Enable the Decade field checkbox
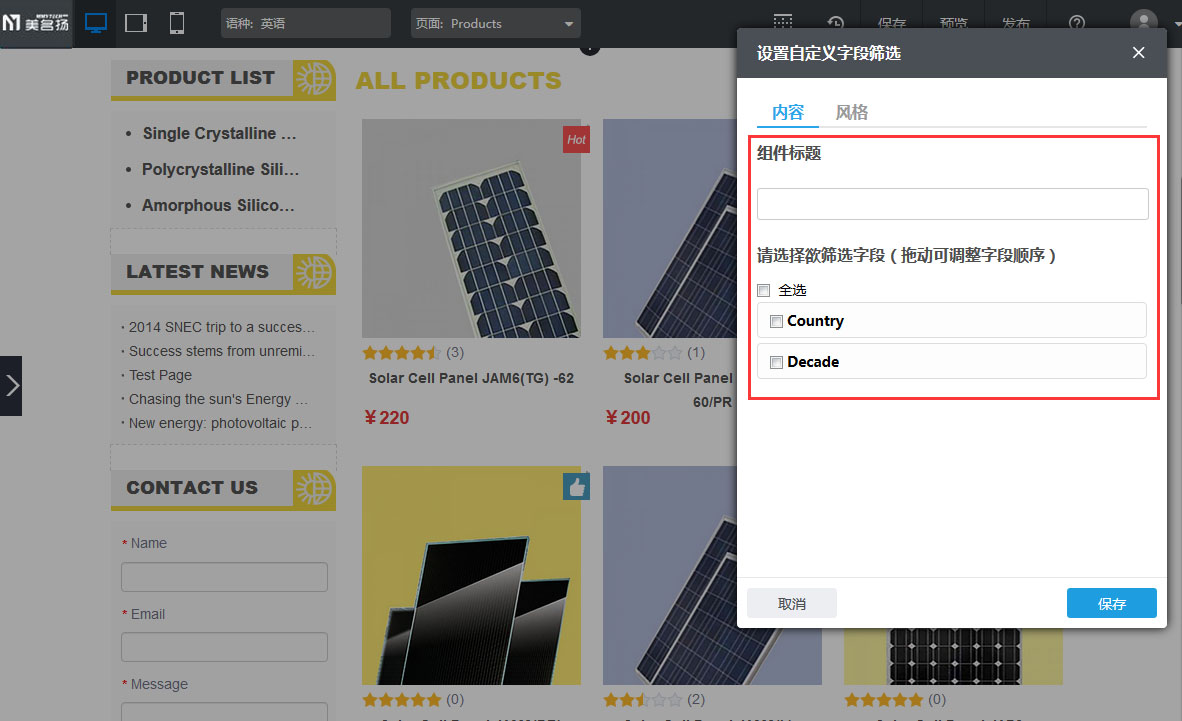This screenshot has width=1182, height=721. [x=776, y=362]
